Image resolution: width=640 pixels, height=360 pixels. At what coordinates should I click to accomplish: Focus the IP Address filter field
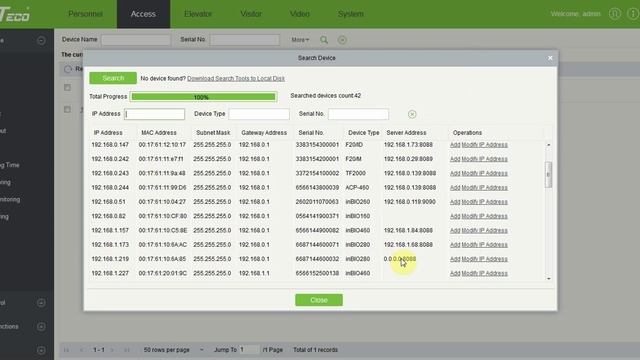coord(154,114)
